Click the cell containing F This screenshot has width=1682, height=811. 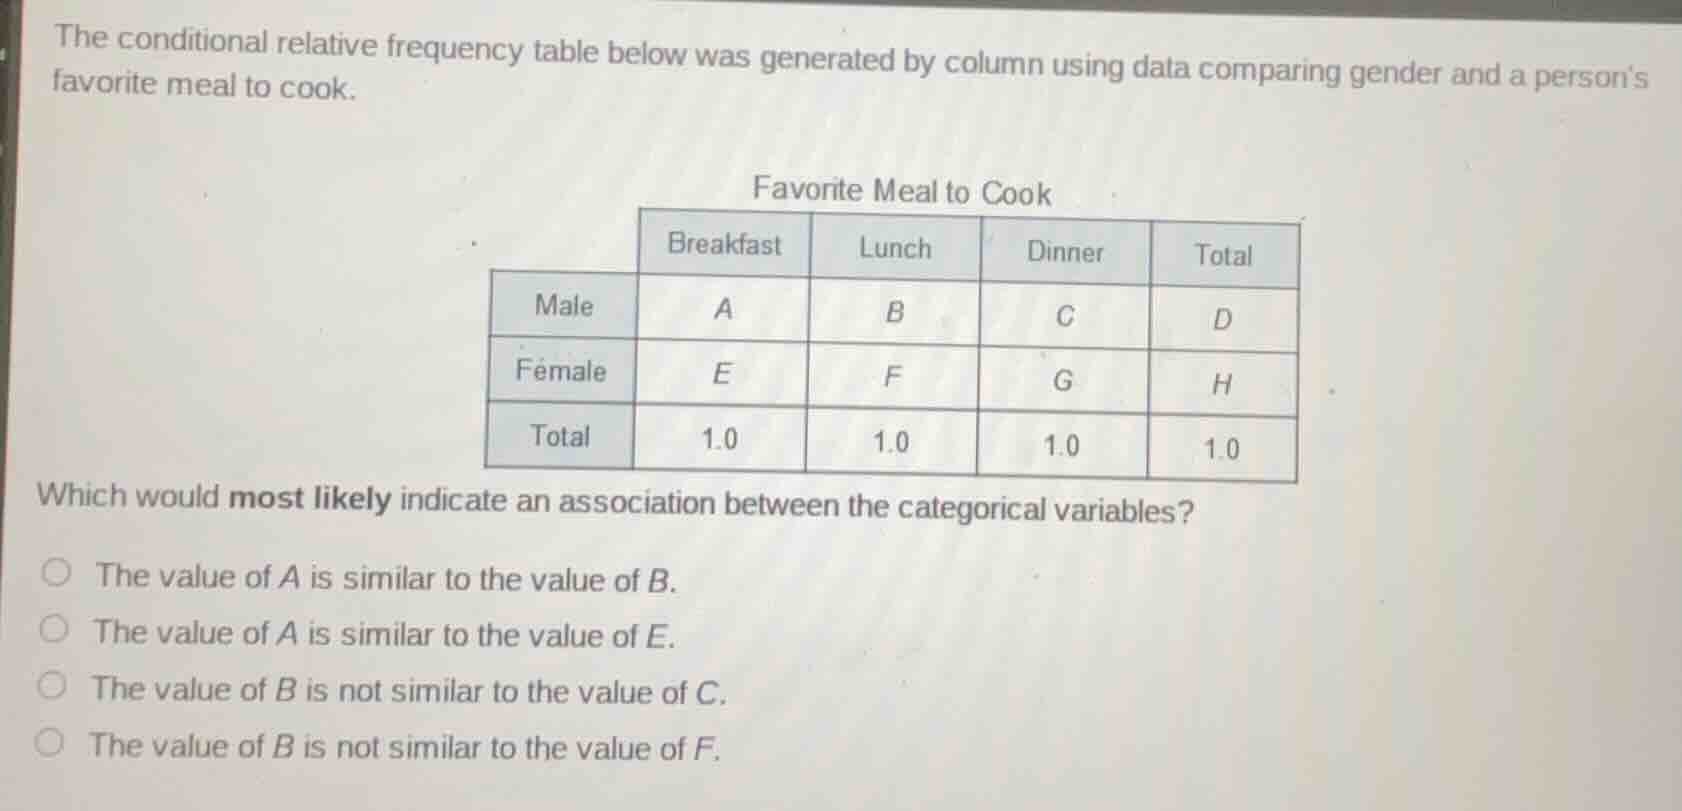[x=893, y=377]
